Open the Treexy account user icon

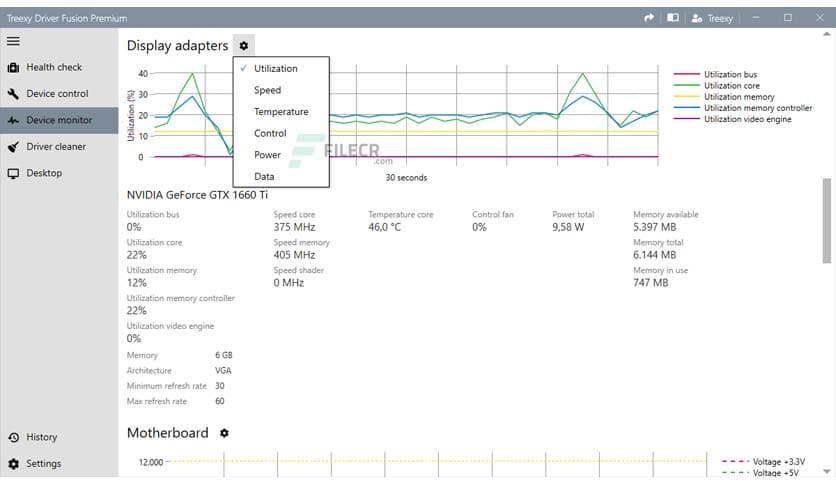(696, 18)
